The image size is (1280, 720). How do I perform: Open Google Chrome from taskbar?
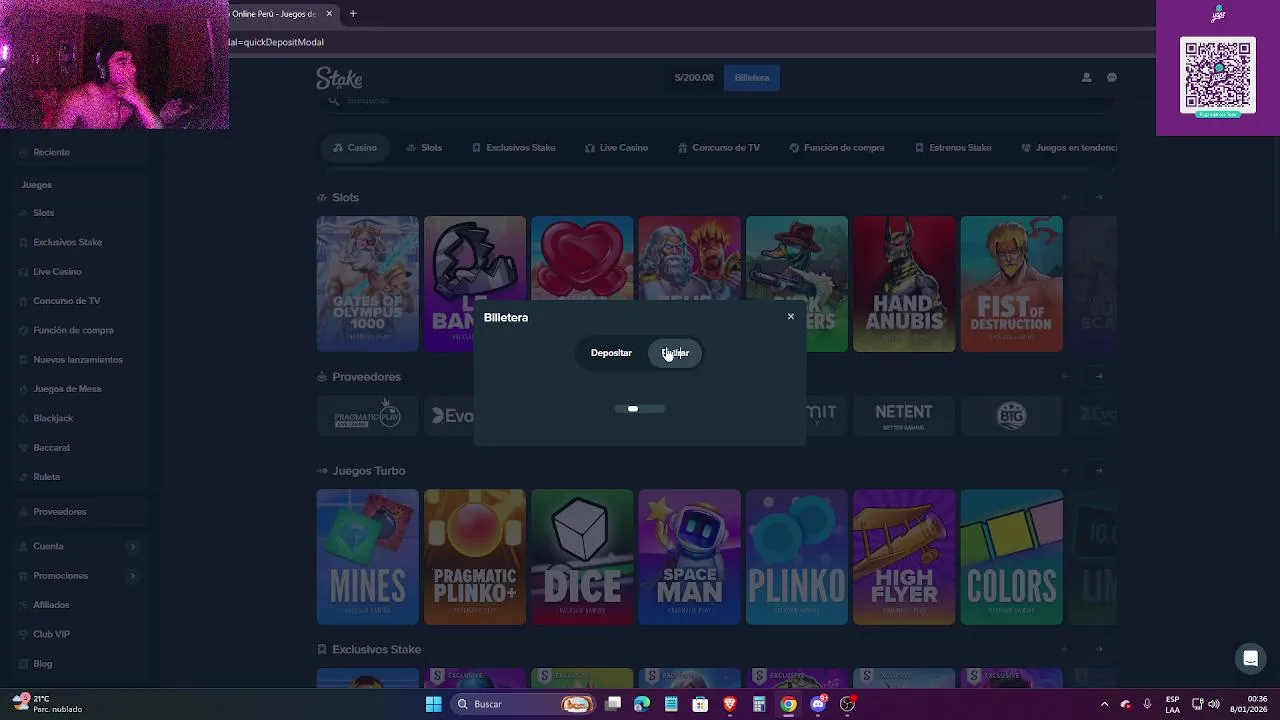[x=789, y=704]
